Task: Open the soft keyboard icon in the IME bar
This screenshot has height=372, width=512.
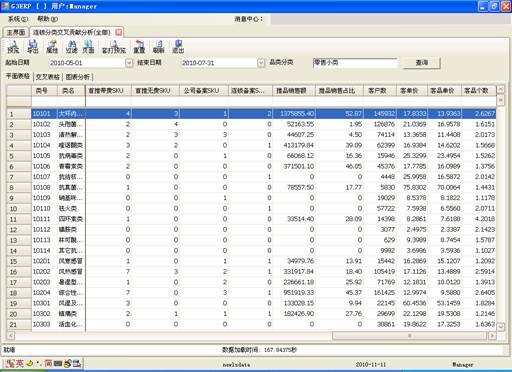Action: 58,364
